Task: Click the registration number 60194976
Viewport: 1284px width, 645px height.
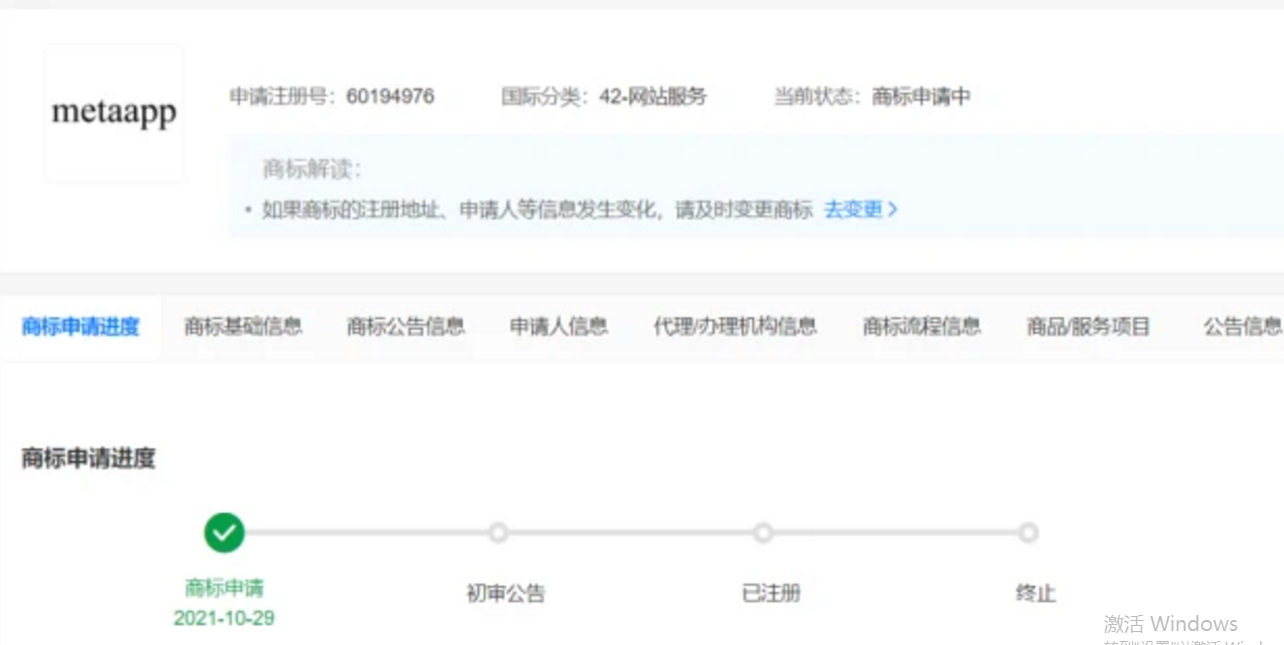Action: (390, 97)
